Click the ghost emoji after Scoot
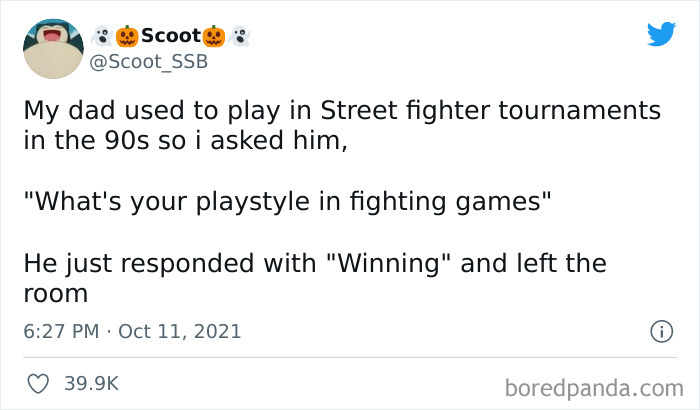Viewport: 700px width, 410px height. [x=238, y=36]
